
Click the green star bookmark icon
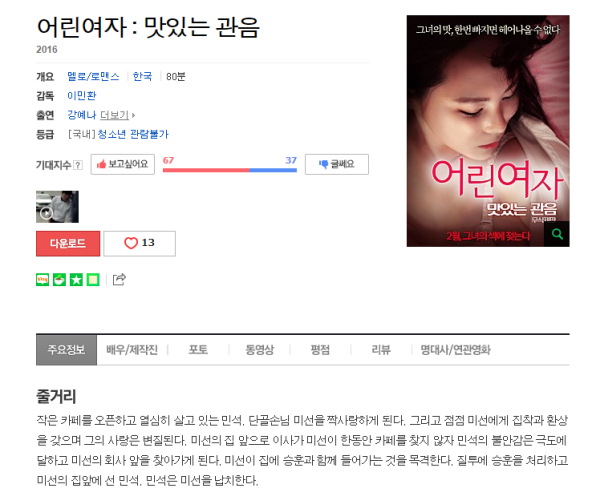pos(76,280)
